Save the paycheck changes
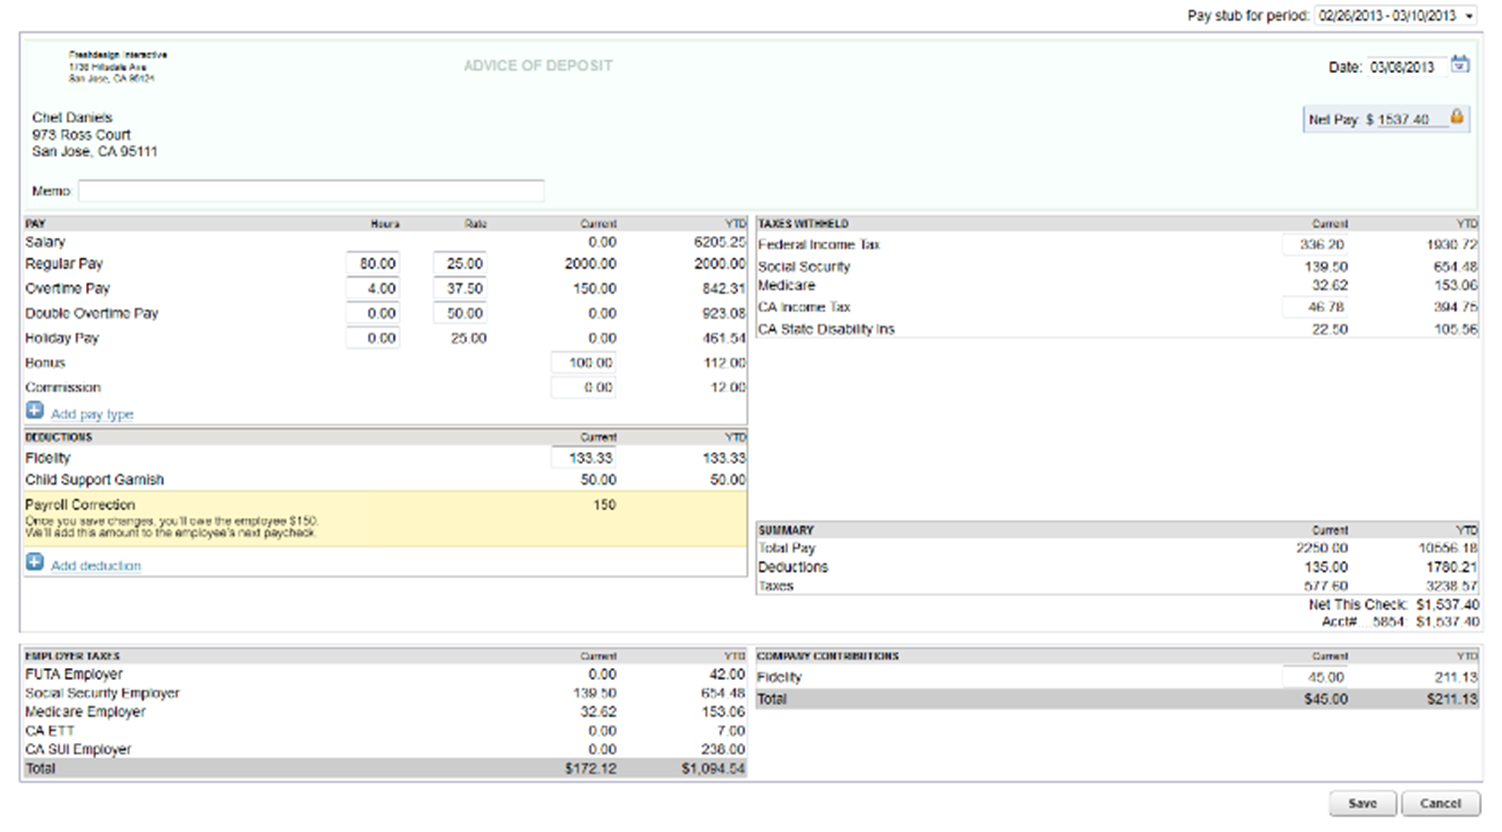Image resolution: width=1502 pixels, height=832 pixels. click(1362, 803)
